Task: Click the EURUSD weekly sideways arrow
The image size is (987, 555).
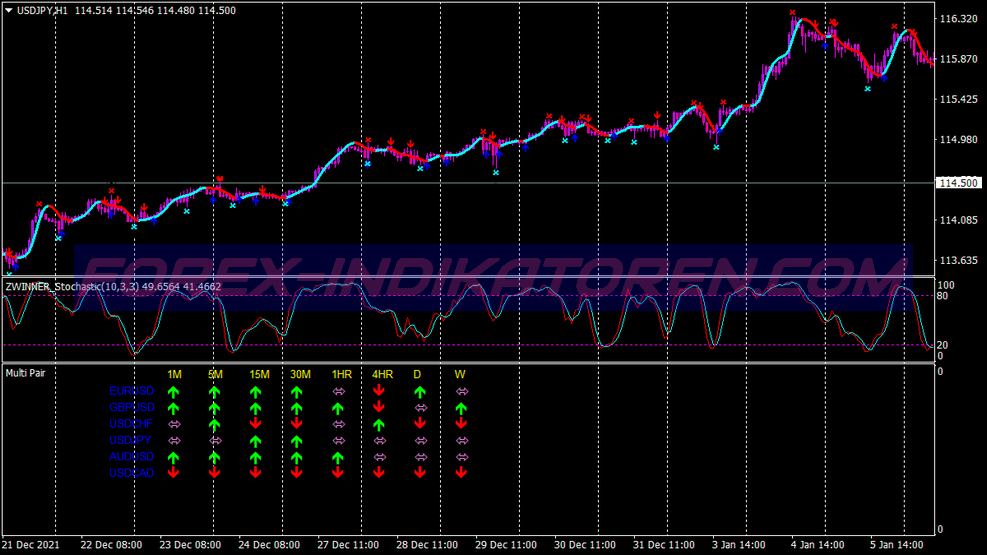Action: [462, 391]
